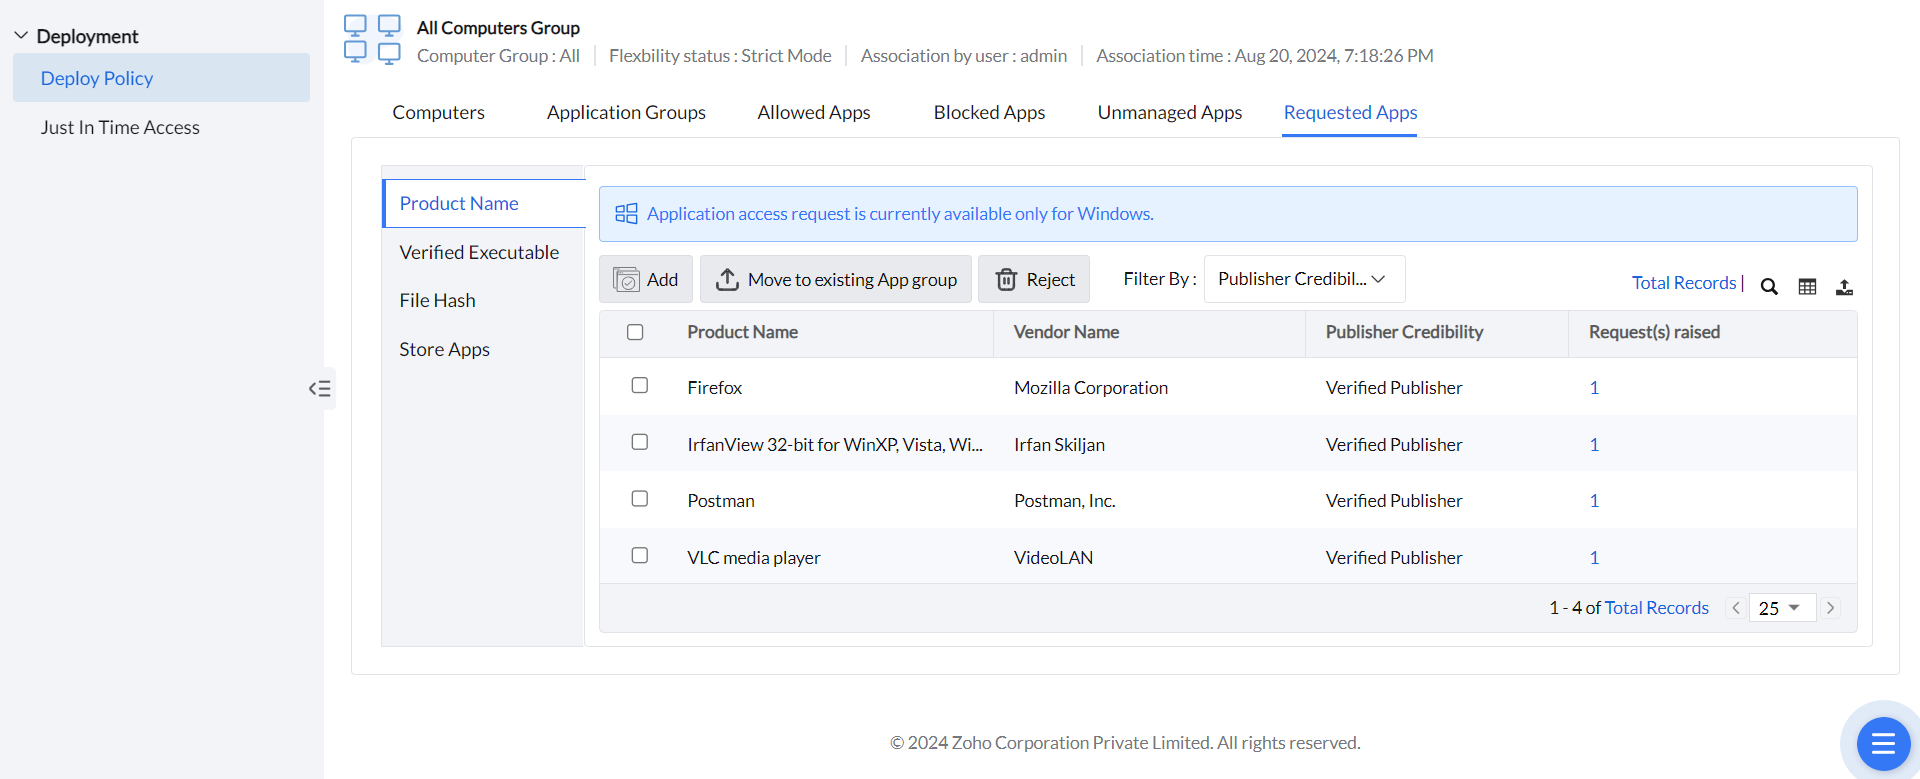Switch to the Blocked Apps tab
Viewport: 1920px width, 779px height.
(x=989, y=113)
